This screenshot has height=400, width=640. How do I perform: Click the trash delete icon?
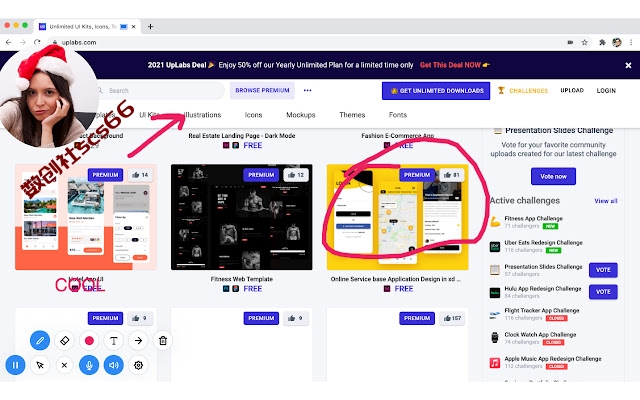(x=163, y=340)
